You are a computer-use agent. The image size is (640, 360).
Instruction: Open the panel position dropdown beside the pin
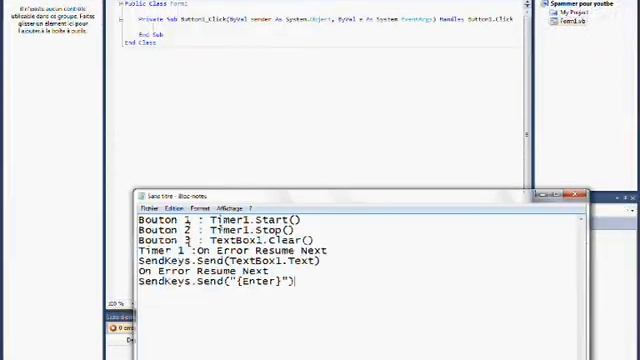(x=617, y=198)
